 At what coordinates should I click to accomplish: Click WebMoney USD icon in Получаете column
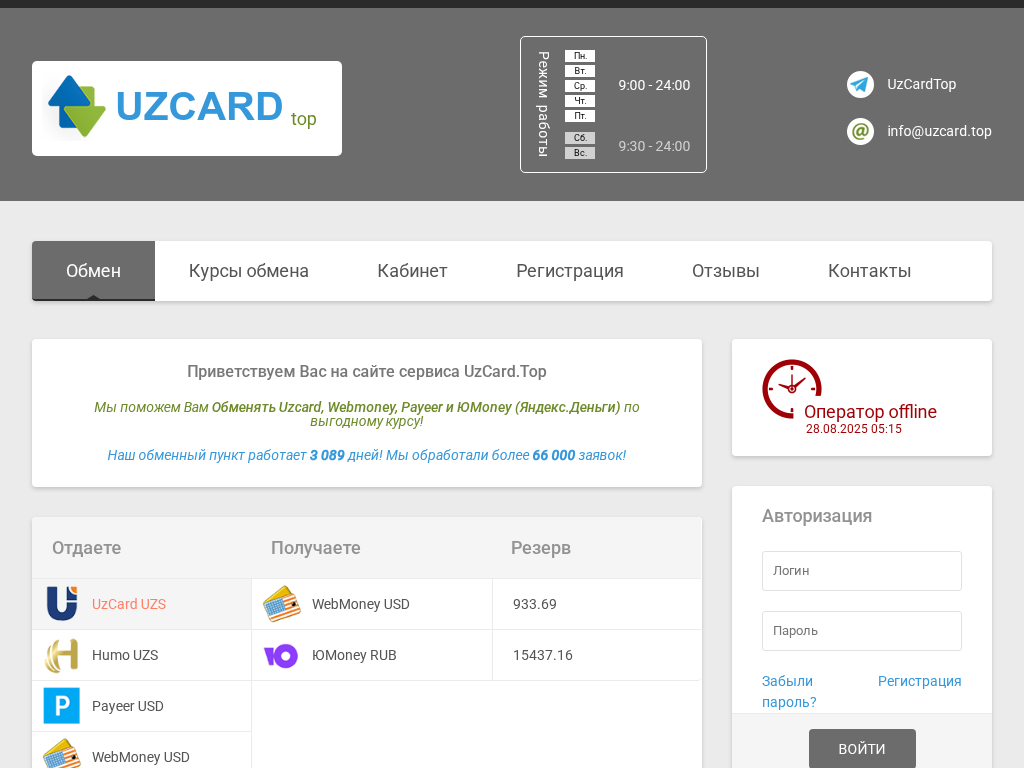281,603
